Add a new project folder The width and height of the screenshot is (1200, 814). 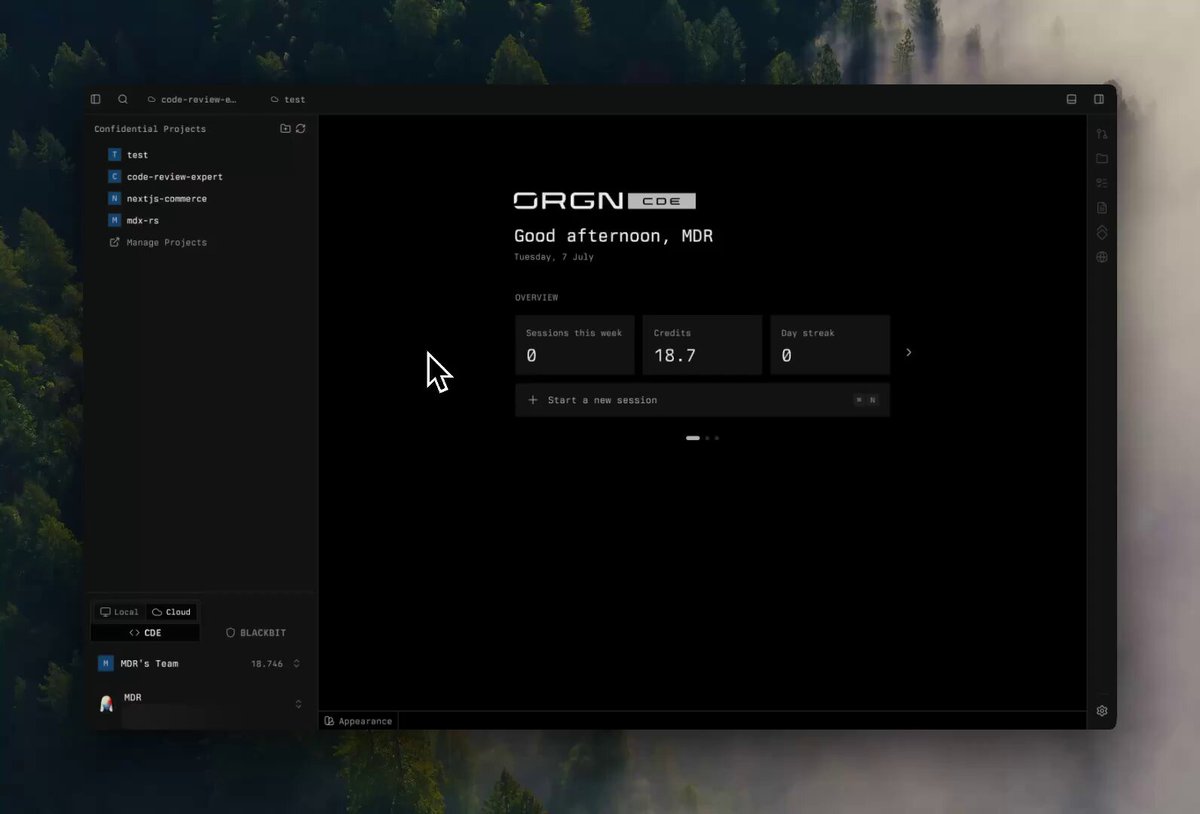tap(285, 129)
